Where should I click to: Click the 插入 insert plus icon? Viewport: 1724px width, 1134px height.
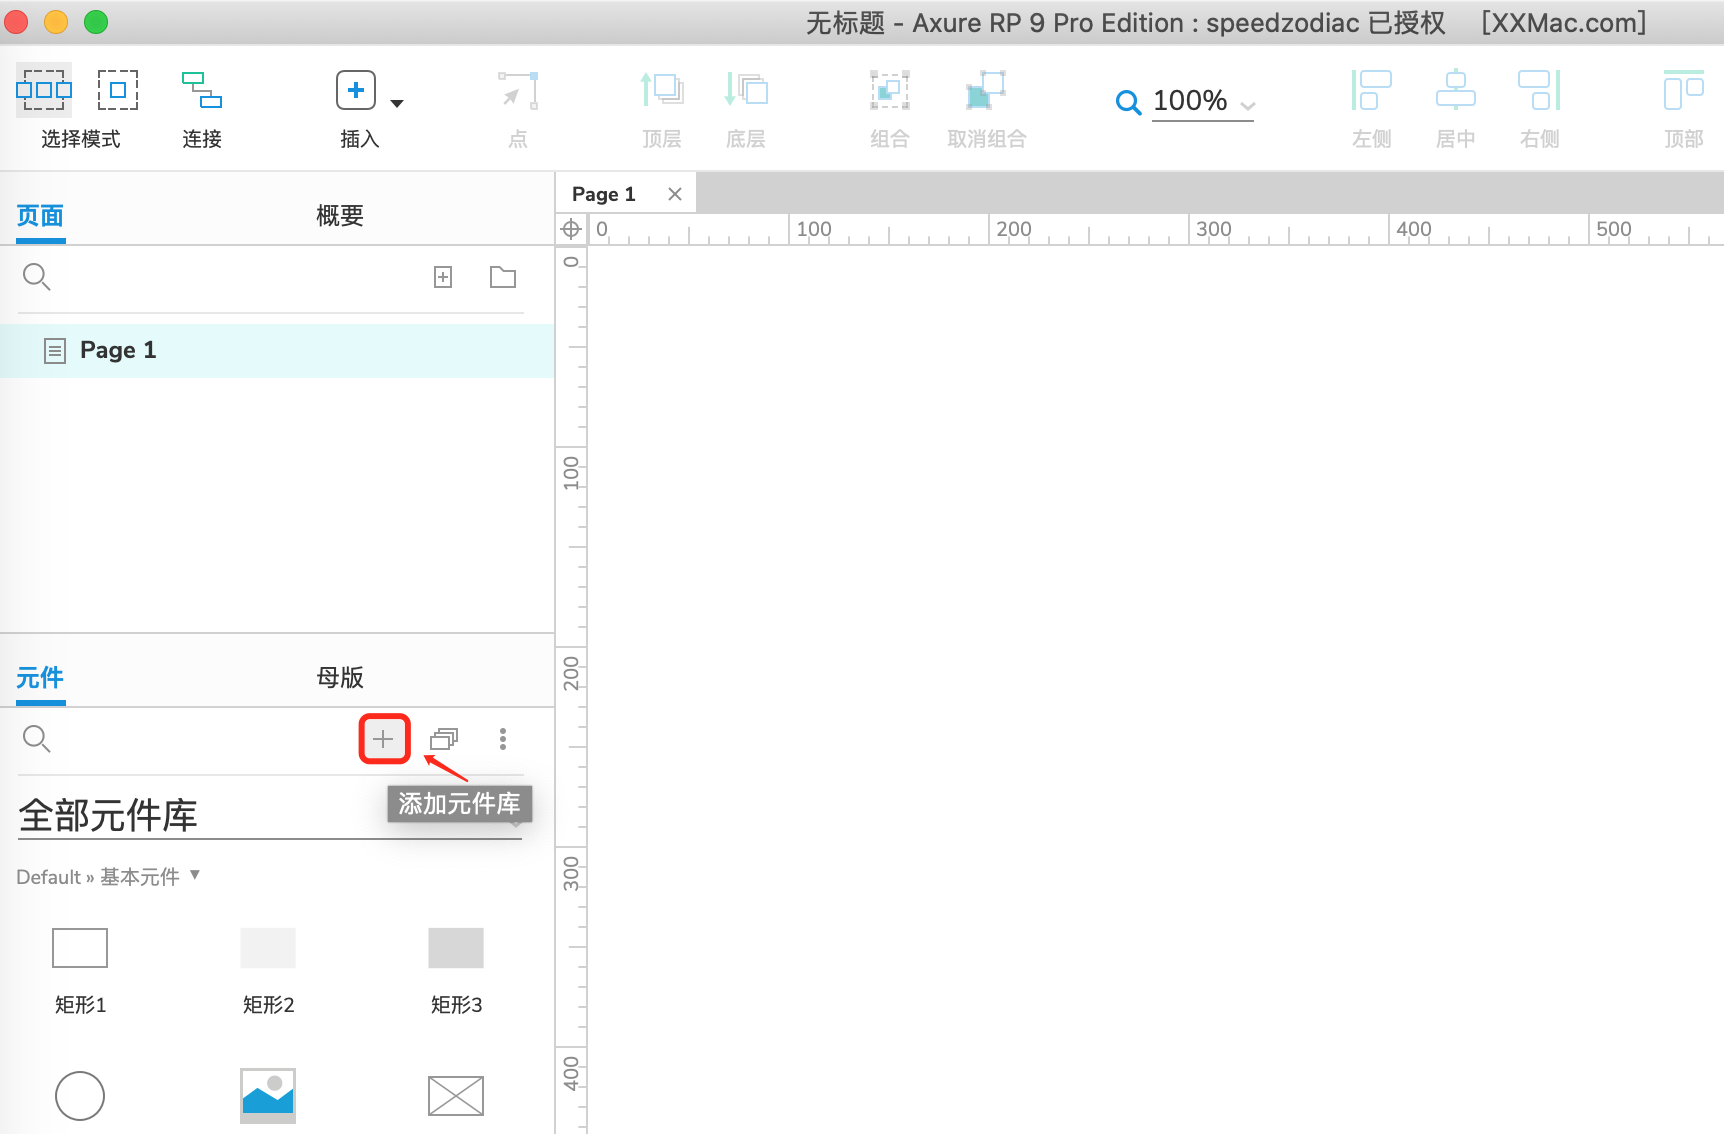click(356, 90)
